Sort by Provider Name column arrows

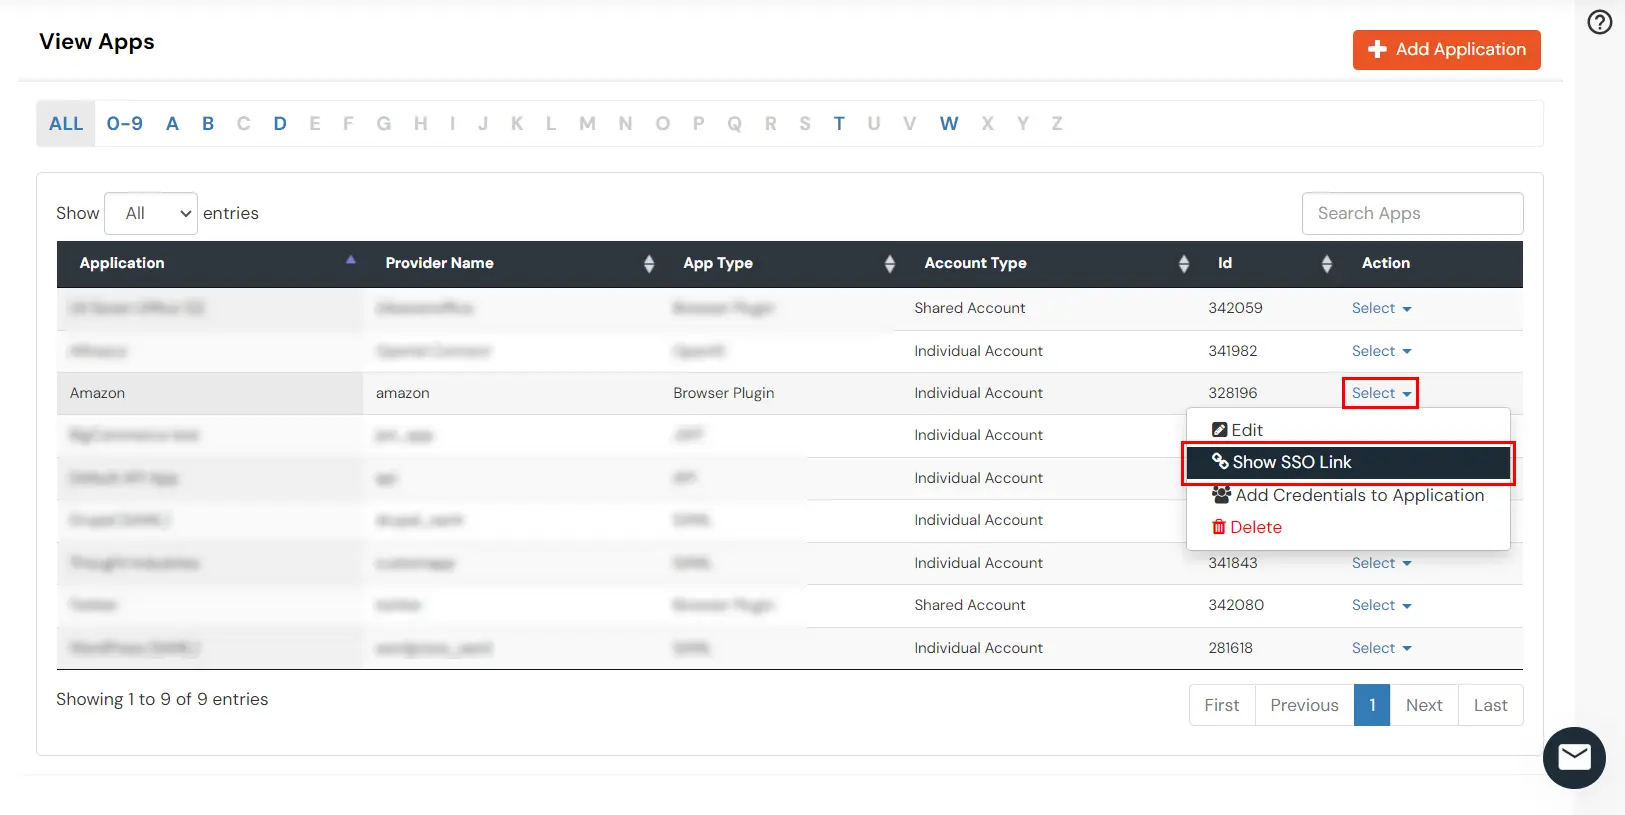point(649,263)
